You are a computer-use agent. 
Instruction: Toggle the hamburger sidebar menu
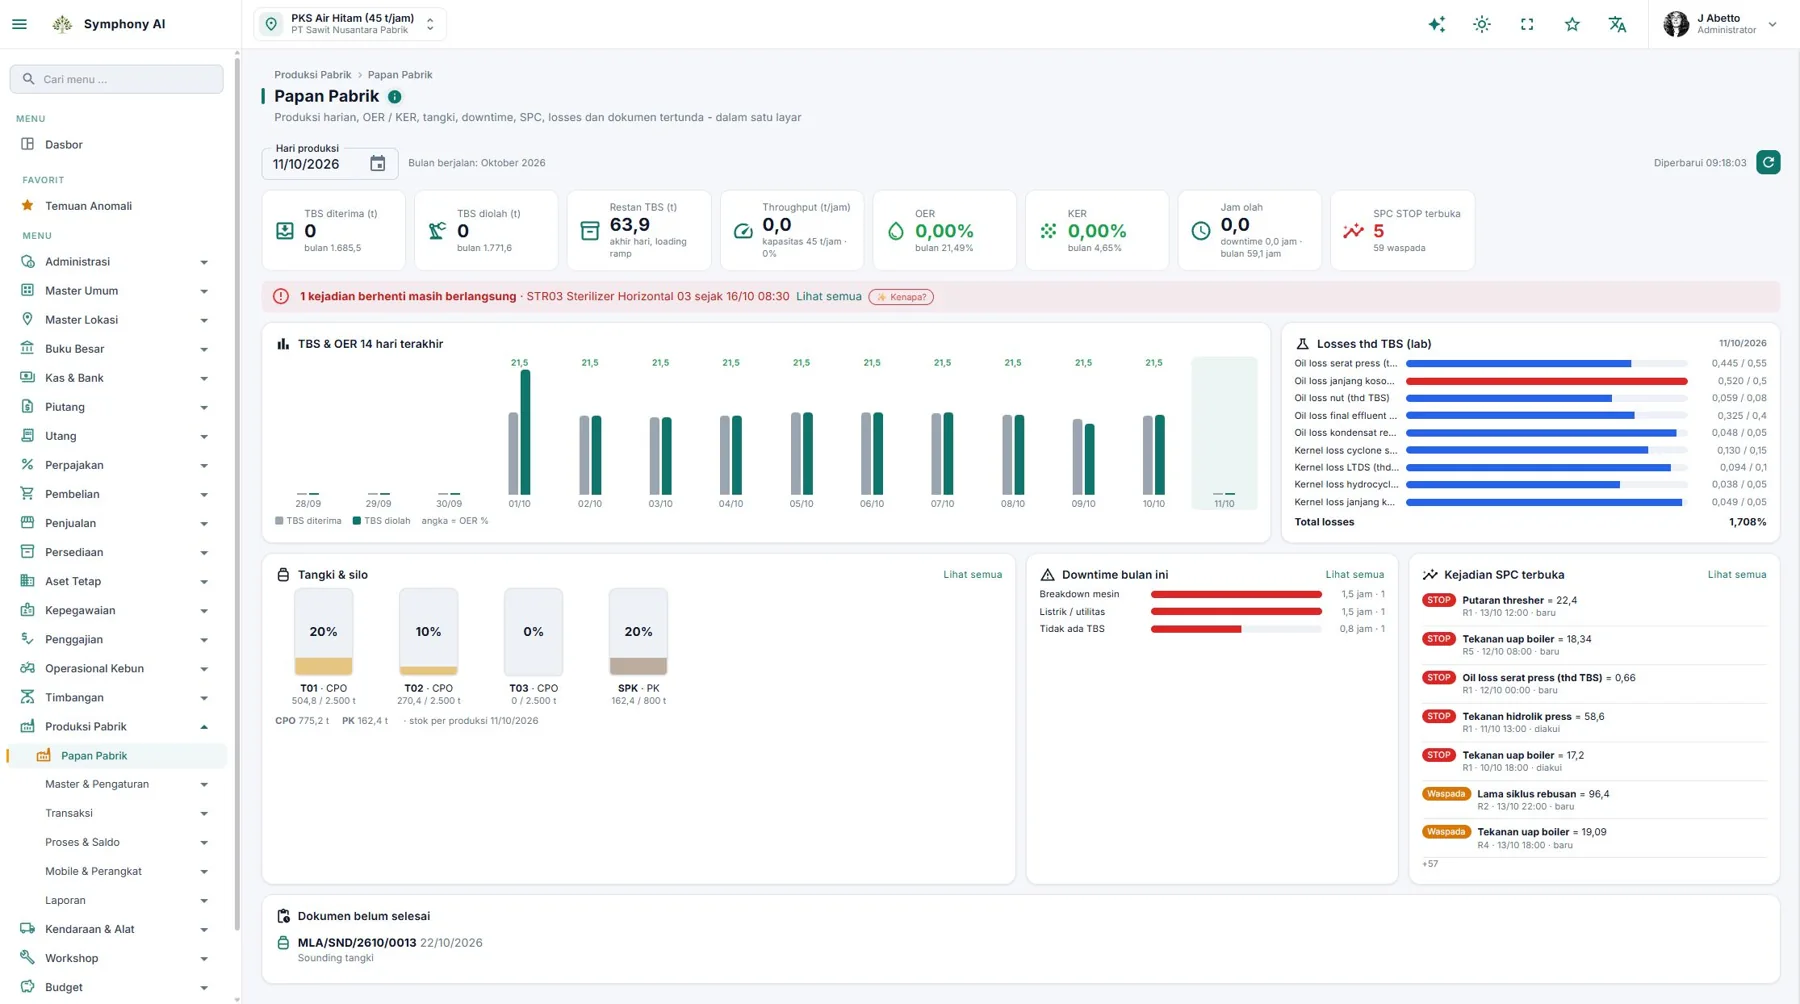tap(19, 24)
